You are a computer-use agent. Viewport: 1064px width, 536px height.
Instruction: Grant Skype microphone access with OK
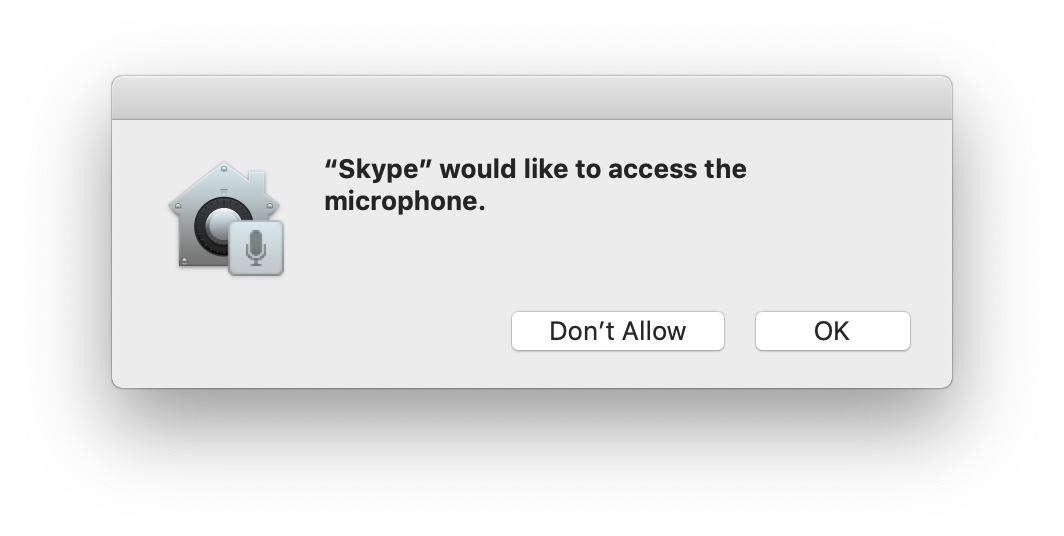[832, 331]
